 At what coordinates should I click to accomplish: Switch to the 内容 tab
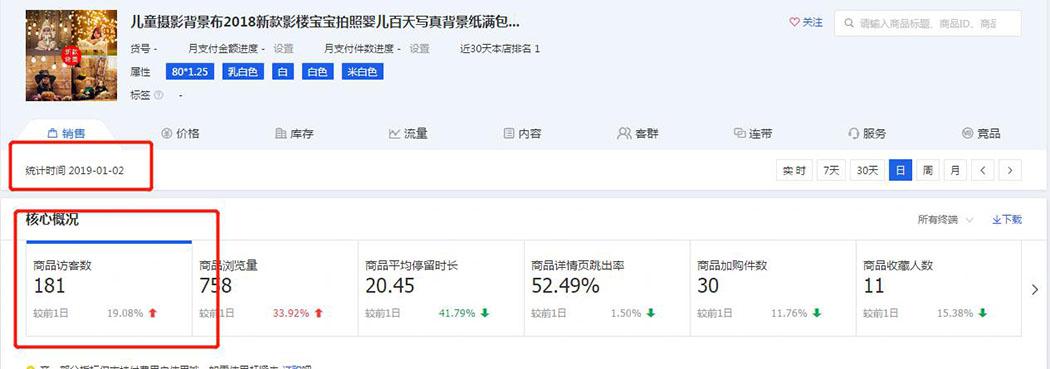click(x=522, y=133)
